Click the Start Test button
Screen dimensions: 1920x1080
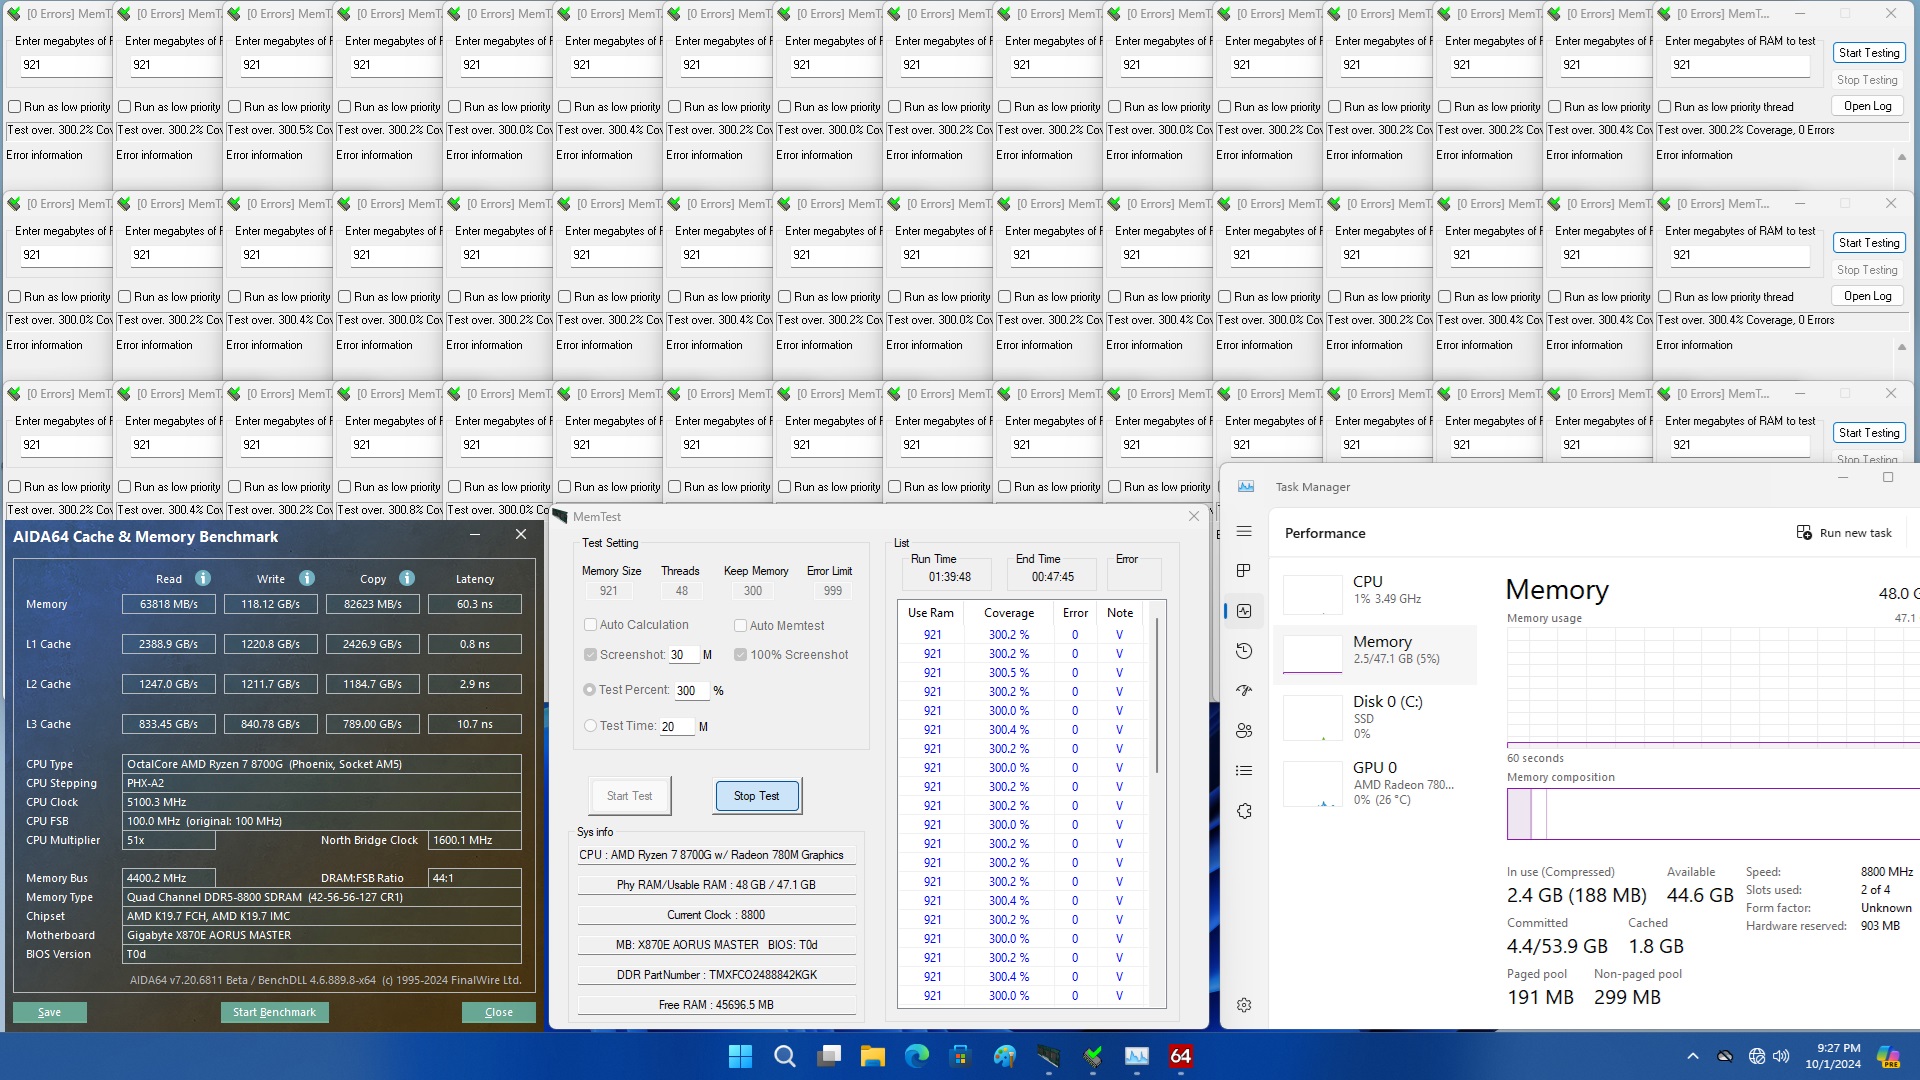point(630,796)
